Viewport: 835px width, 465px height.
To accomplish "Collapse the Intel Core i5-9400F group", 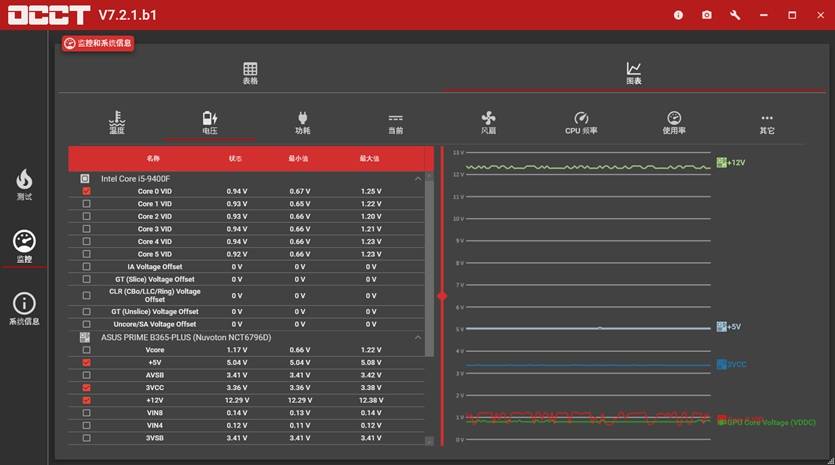I will [x=418, y=178].
